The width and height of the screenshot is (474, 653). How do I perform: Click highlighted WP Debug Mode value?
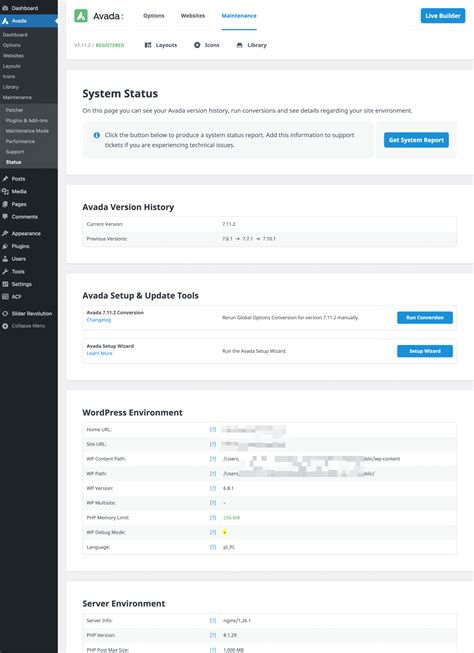coord(225,532)
